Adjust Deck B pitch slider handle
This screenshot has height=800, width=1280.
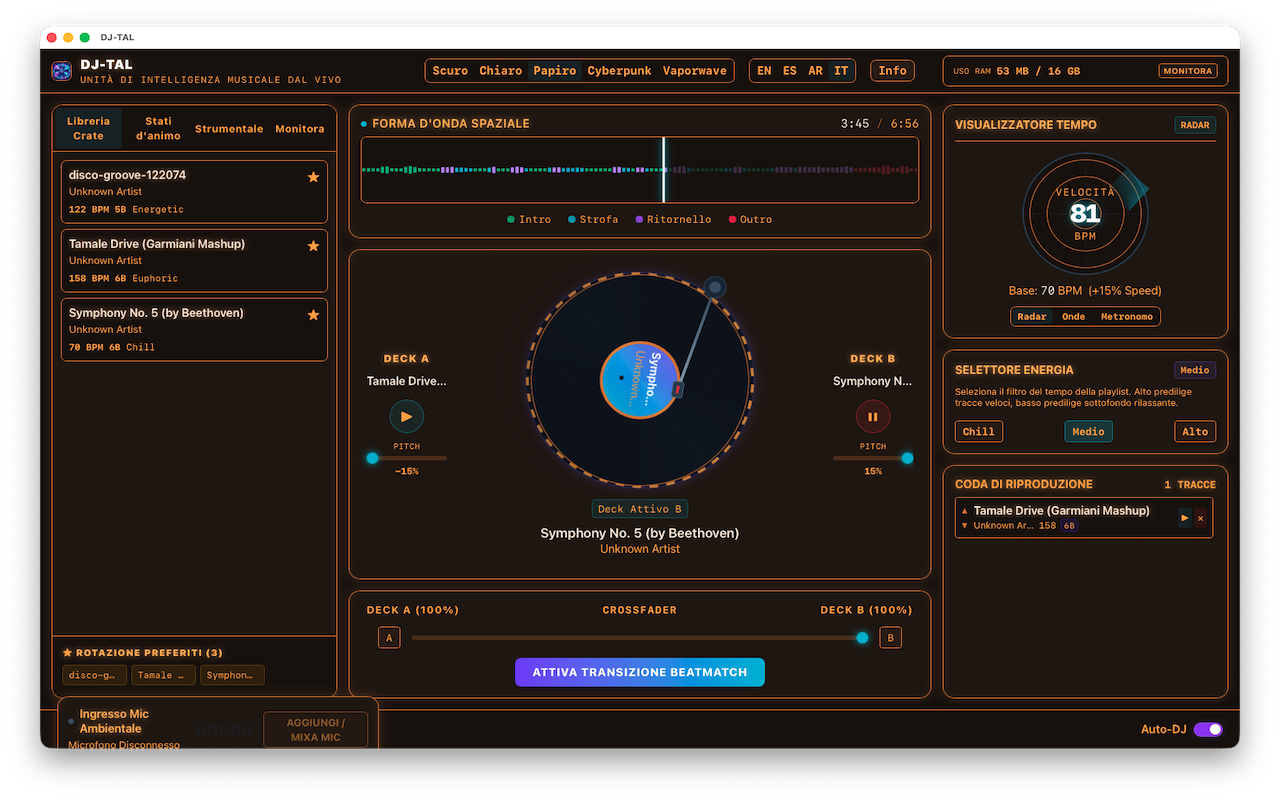[907, 458]
